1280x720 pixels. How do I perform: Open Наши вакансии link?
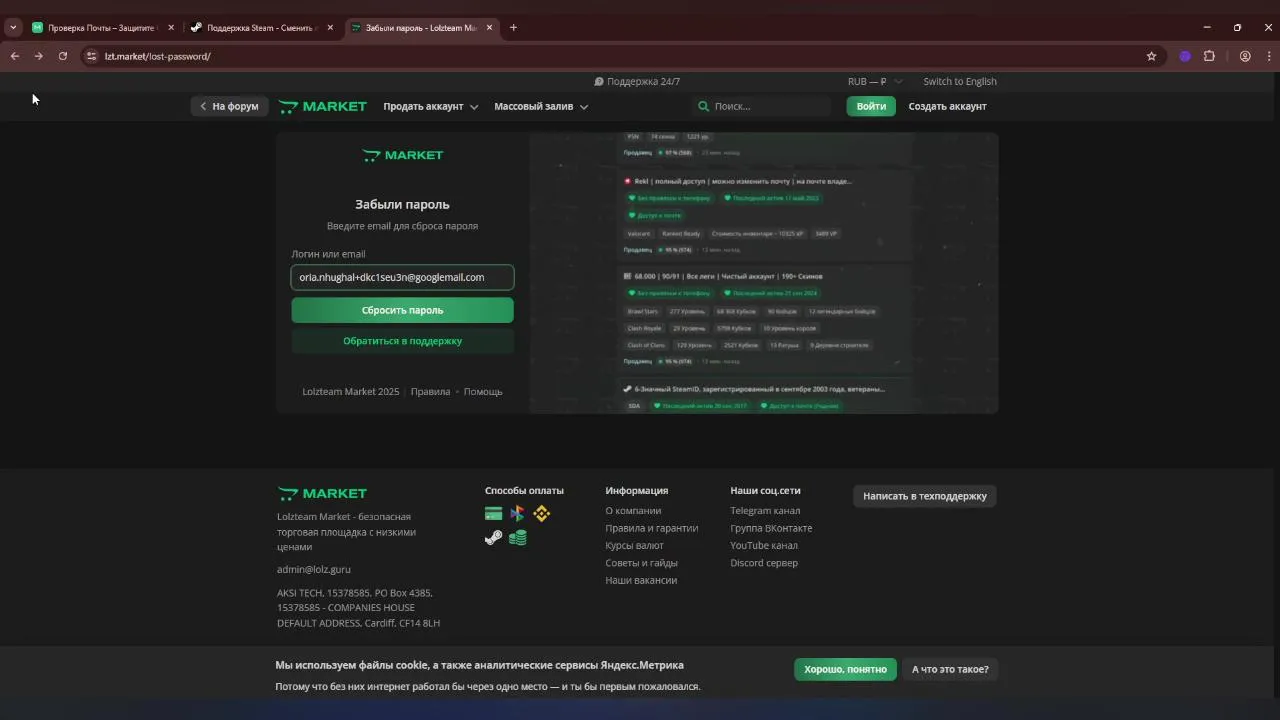641,580
